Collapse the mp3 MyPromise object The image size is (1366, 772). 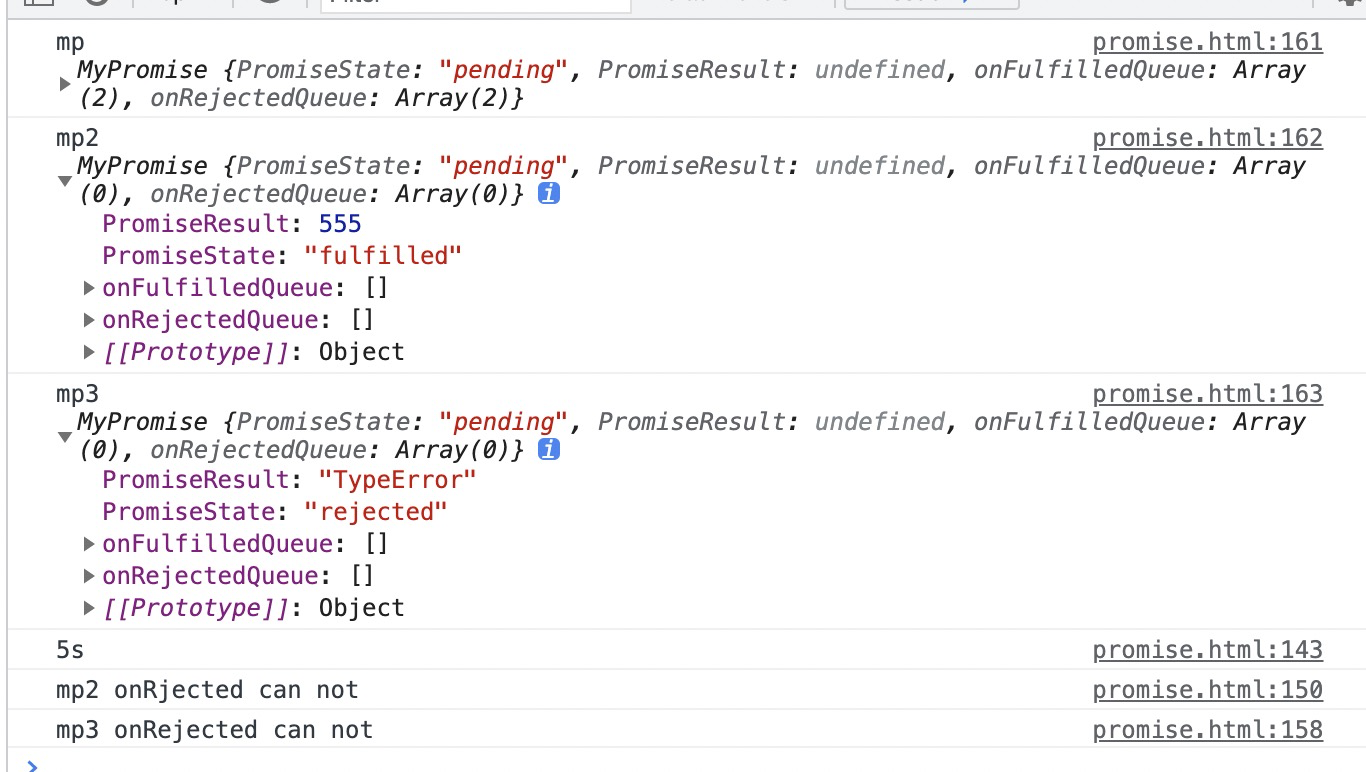(65, 436)
